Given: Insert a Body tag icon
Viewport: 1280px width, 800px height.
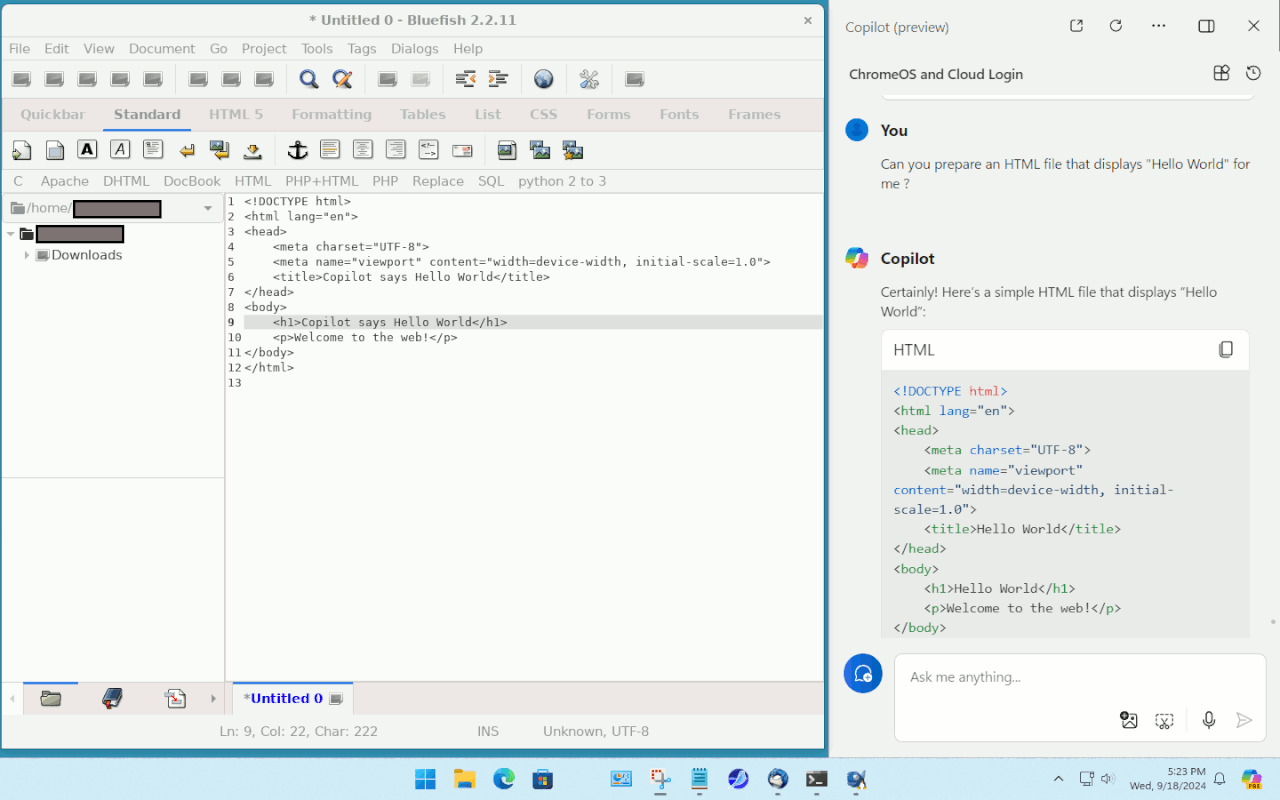Looking at the screenshot, I should click(x=55, y=150).
